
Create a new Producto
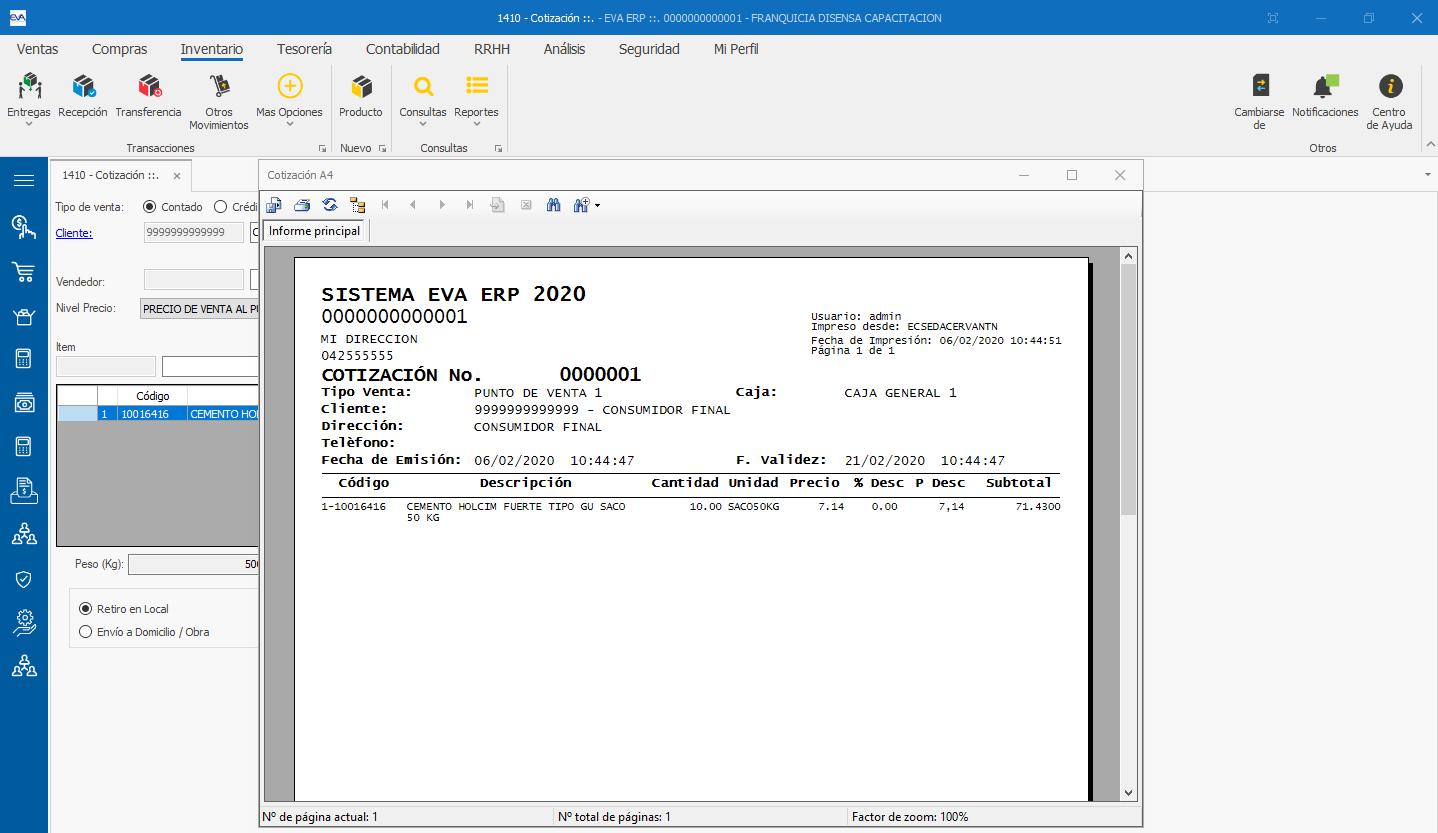(x=361, y=96)
